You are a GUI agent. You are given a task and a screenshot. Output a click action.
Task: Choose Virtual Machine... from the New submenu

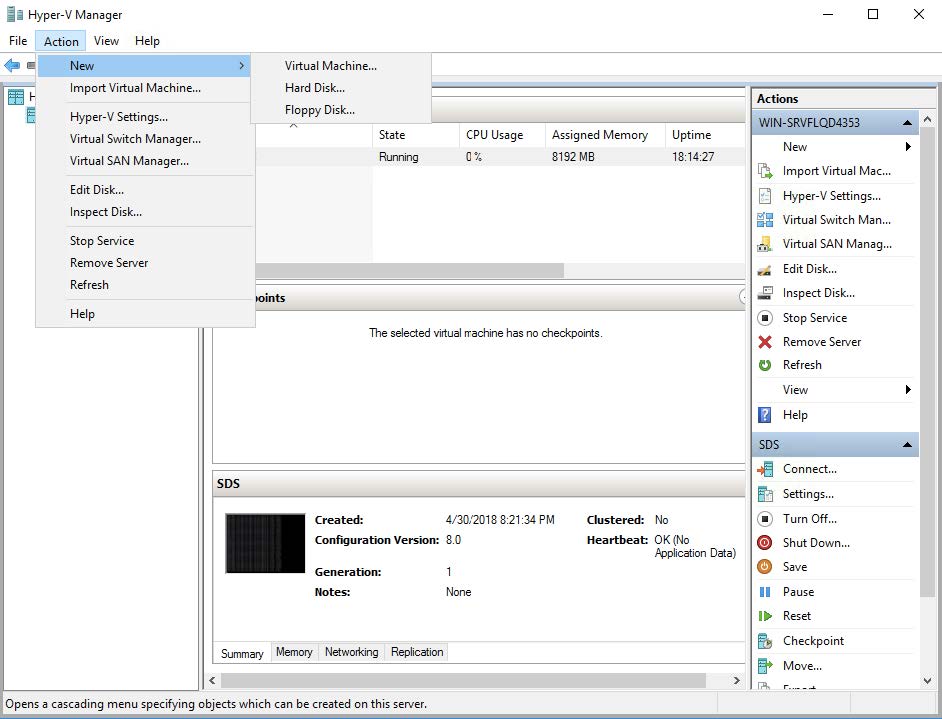point(330,66)
